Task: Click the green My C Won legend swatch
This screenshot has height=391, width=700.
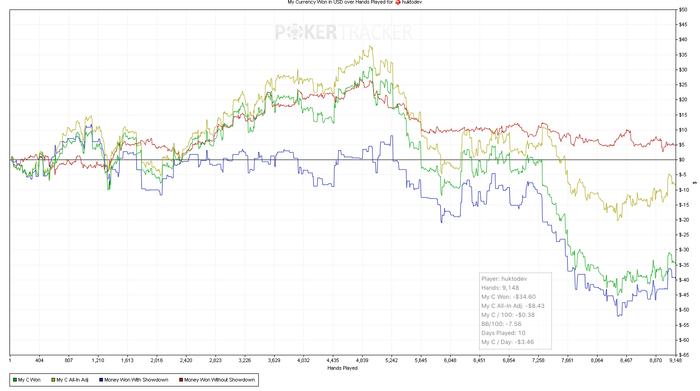Action: (x=15, y=380)
